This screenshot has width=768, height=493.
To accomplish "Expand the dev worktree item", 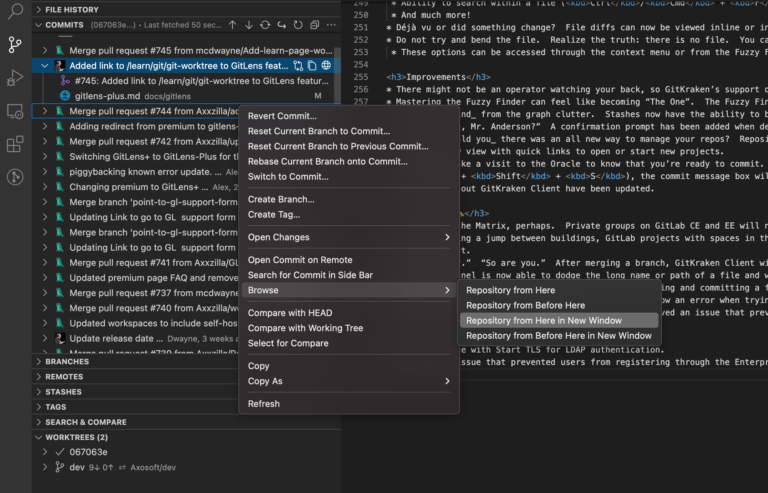I will tap(44, 466).
